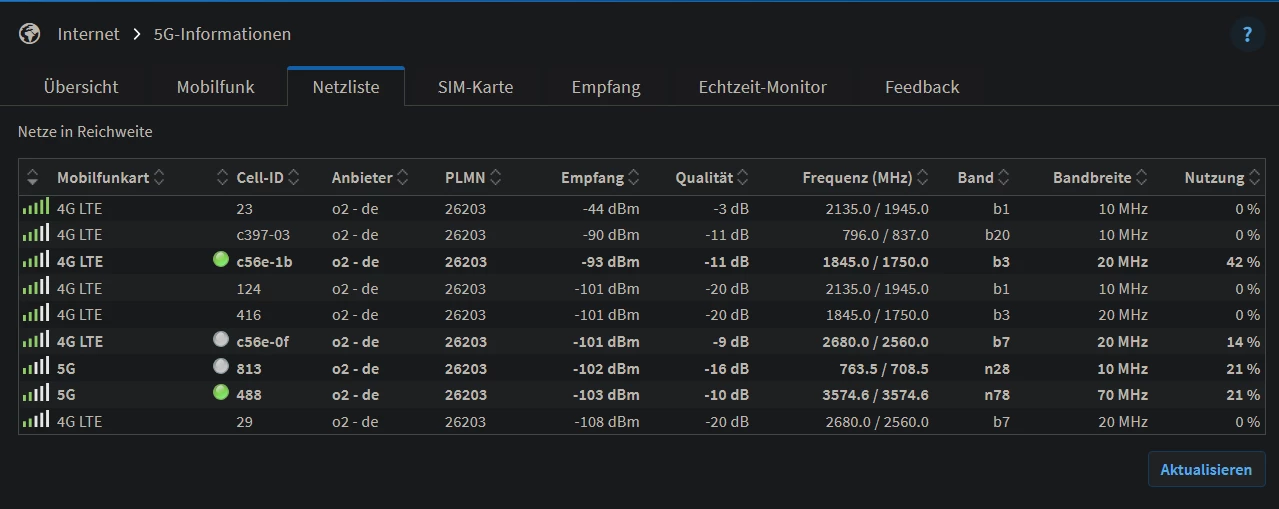This screenshot has height=509, width=1279.
Task: Sort by Frequenz (MHz) column
Action: (865, 178)
